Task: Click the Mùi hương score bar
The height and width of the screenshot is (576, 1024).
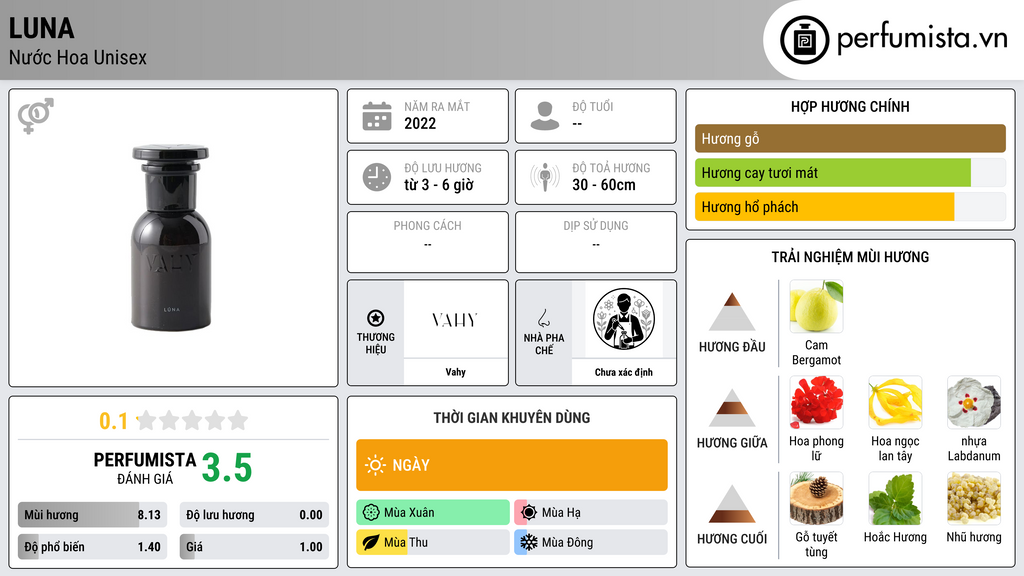Action: click(92, 515)
